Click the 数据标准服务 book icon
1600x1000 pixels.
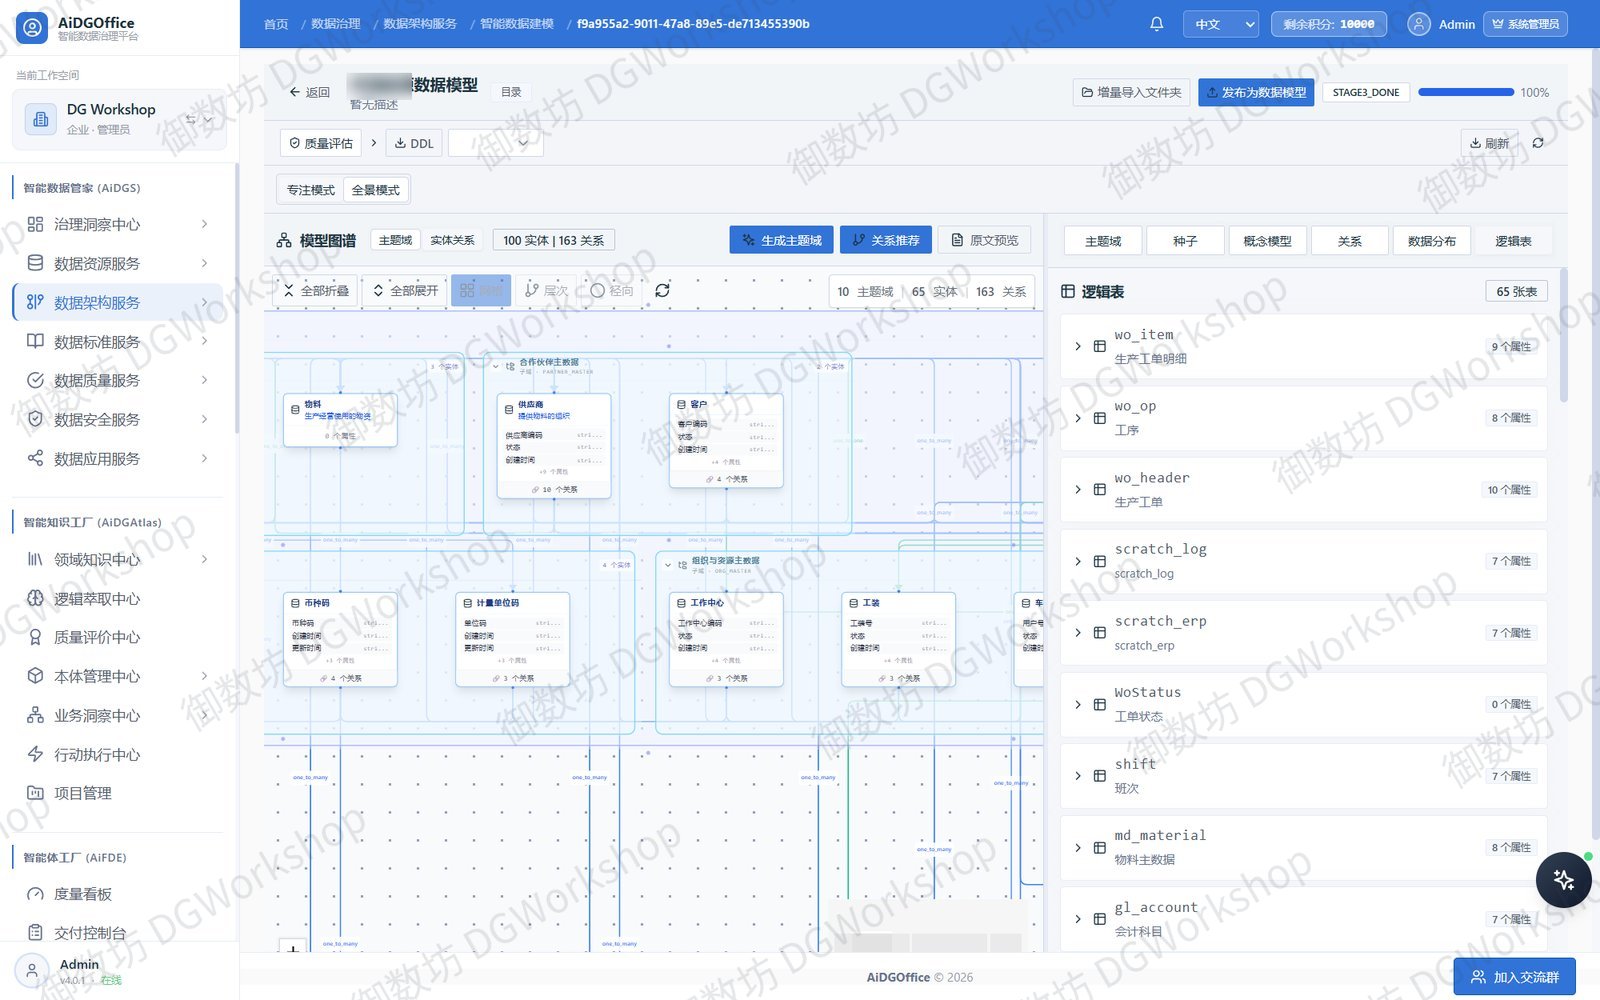click(x=35, y=341)
